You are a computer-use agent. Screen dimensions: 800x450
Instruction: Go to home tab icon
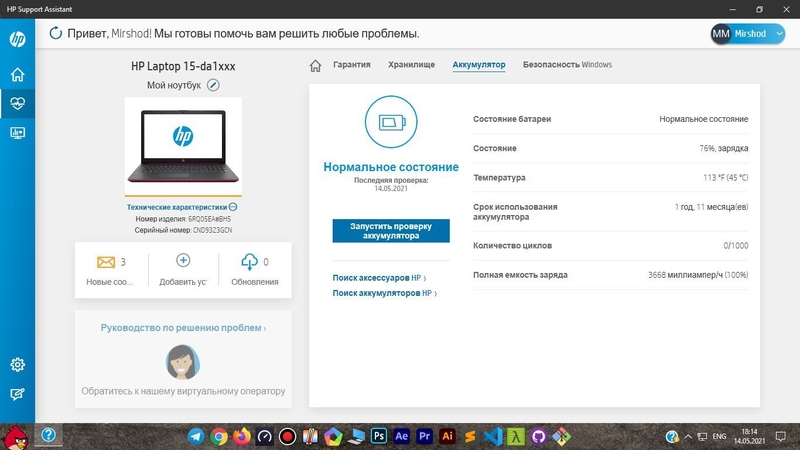pos(315,65)
